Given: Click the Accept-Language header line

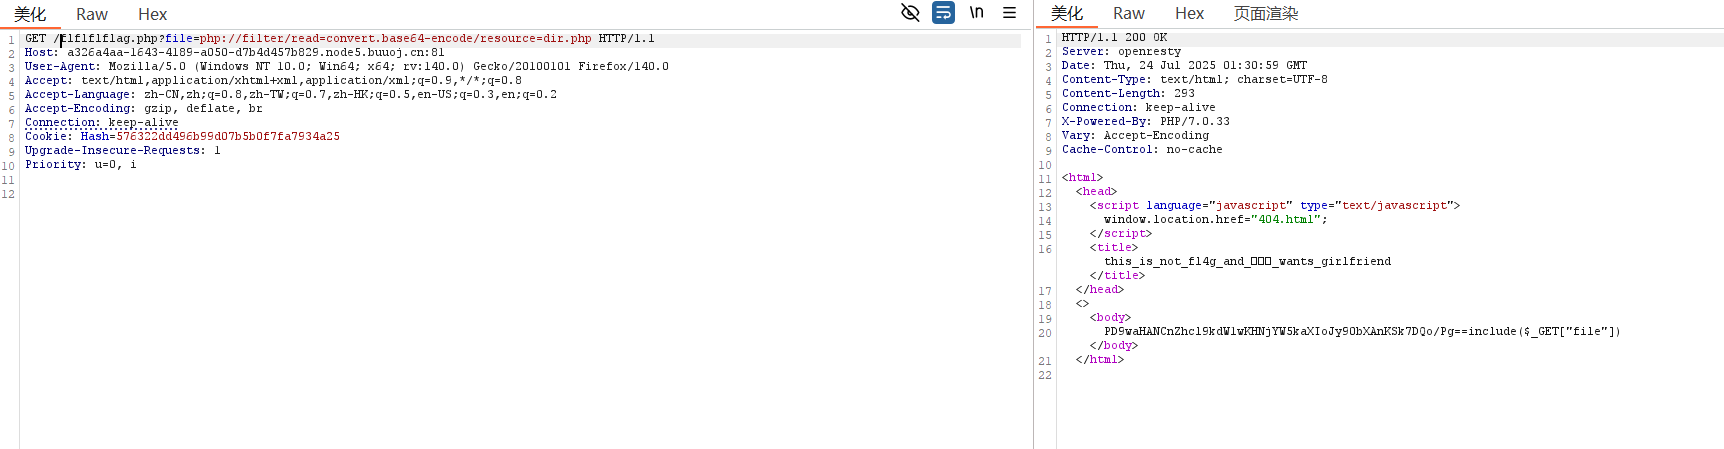Looking at the screenshot, I should tap(291, 95).
